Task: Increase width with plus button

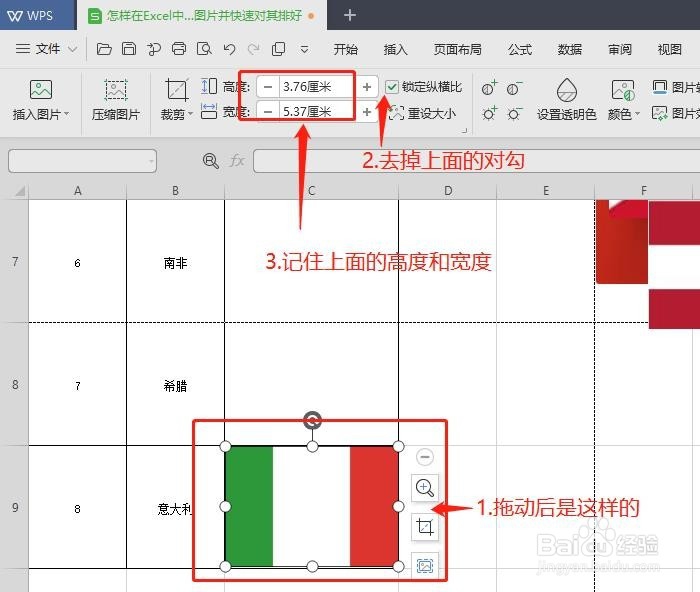Action: (367, 112)
